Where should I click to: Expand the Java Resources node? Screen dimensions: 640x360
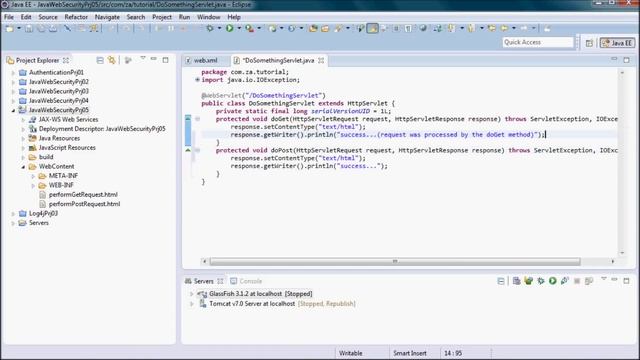point(23,138)
